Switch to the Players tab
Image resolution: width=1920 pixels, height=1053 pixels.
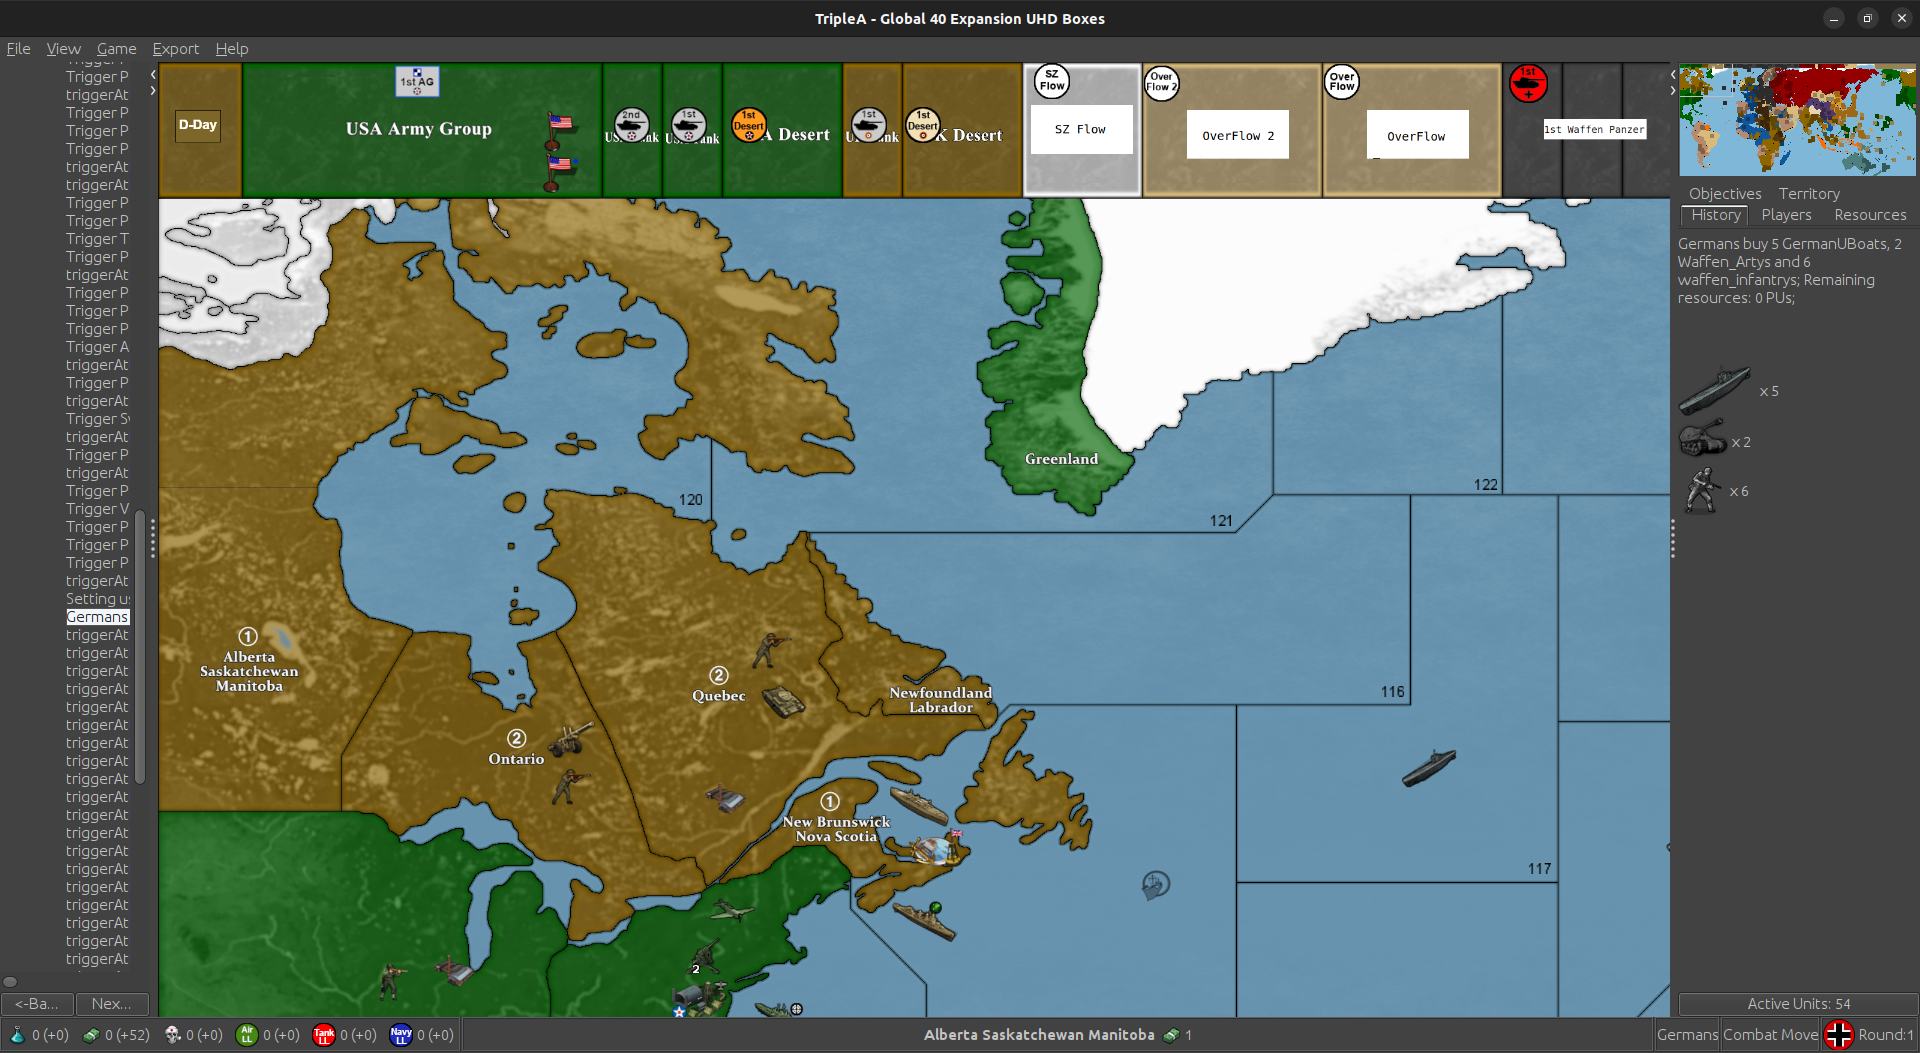(1786, 215)
